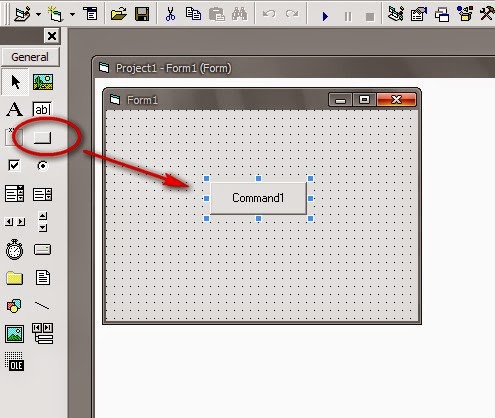Click the Open Project folder icon
Image resolution: width=495 pixels, height=418 pixels.
pos(119,14)
